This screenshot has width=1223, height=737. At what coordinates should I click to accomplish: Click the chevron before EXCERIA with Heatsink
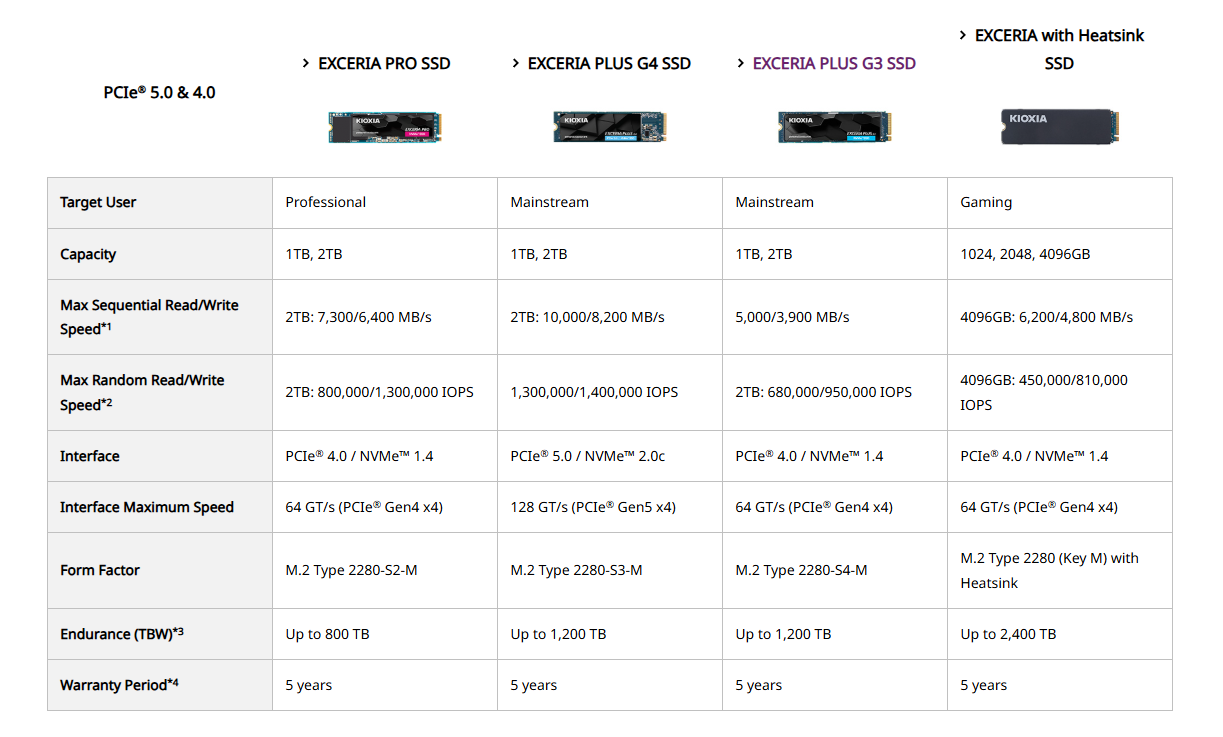pos(963,35)
